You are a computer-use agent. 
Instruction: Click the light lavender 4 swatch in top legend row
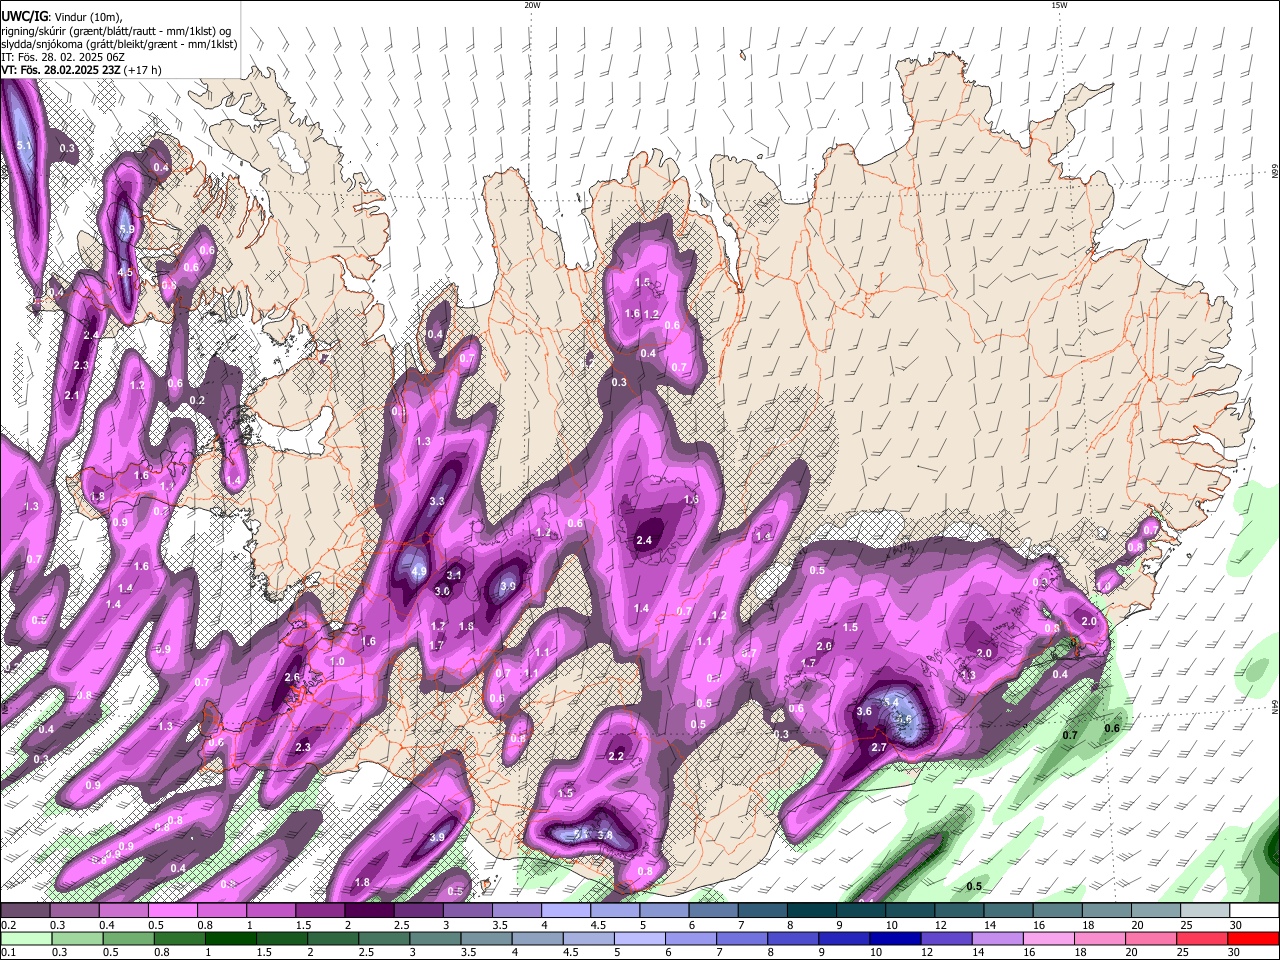[x=566, y=911]
